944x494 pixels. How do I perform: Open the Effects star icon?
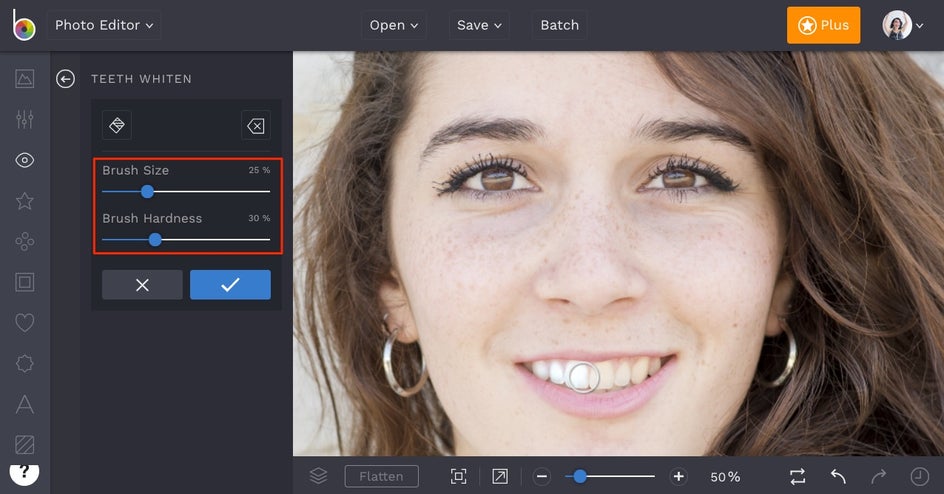tap(25, 201)
